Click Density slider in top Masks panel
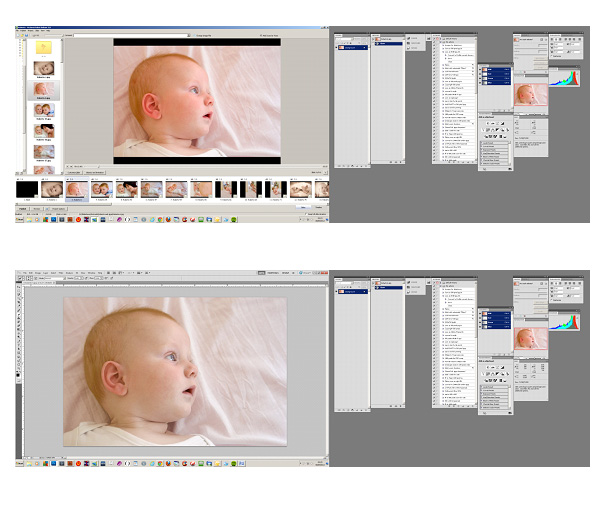This screenshot has width=611, height=506. [531, 49]
